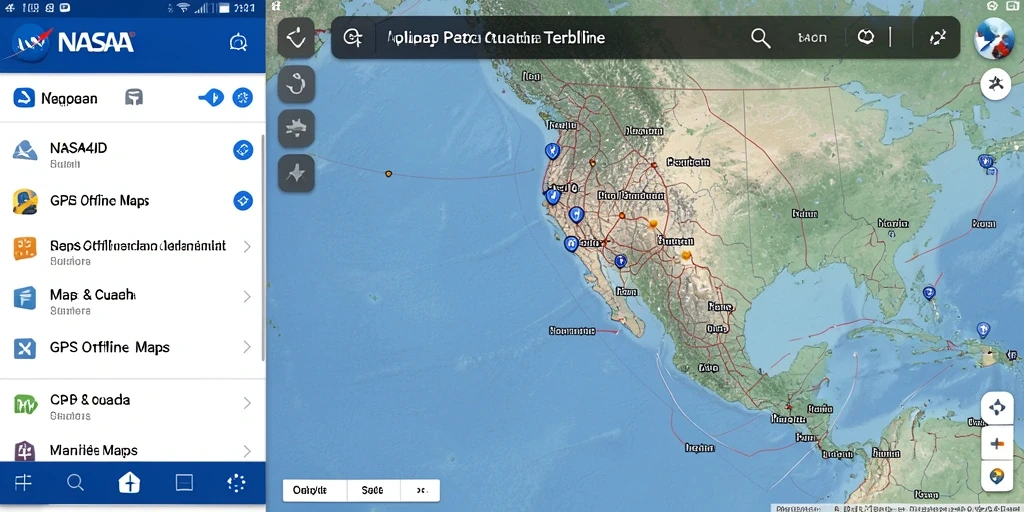Expand the CPB & cuada row chevron
The width and height of the screenshot is (1024, 512).
247,403
